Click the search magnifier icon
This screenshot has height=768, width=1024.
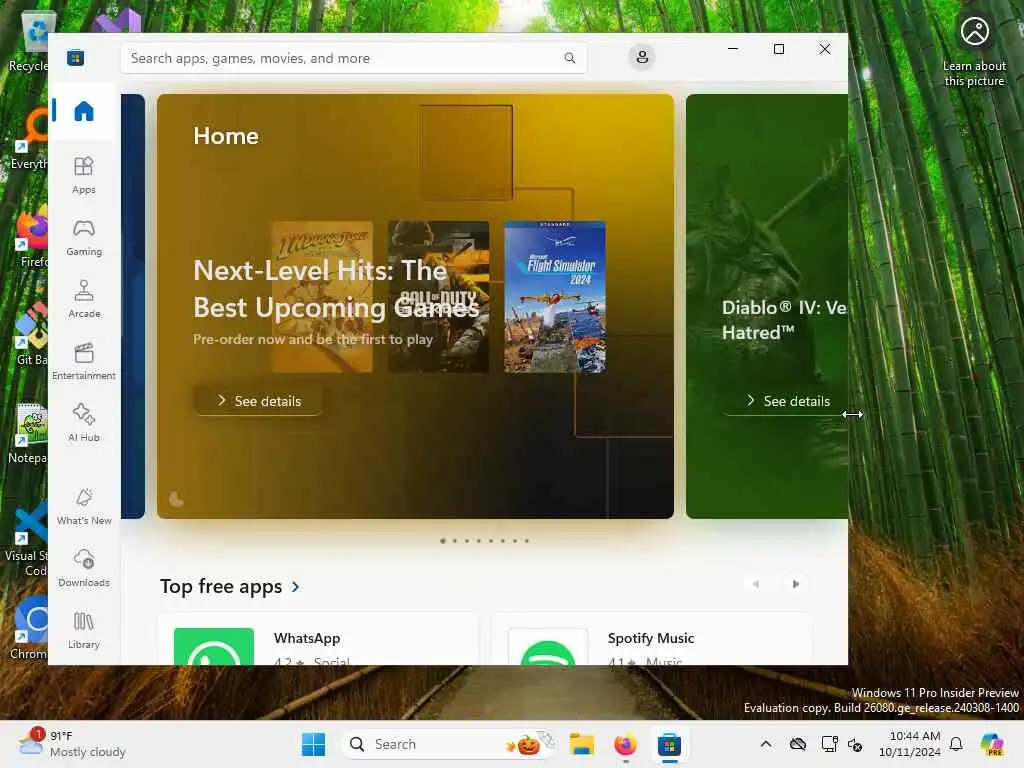[x=569, y=58]
